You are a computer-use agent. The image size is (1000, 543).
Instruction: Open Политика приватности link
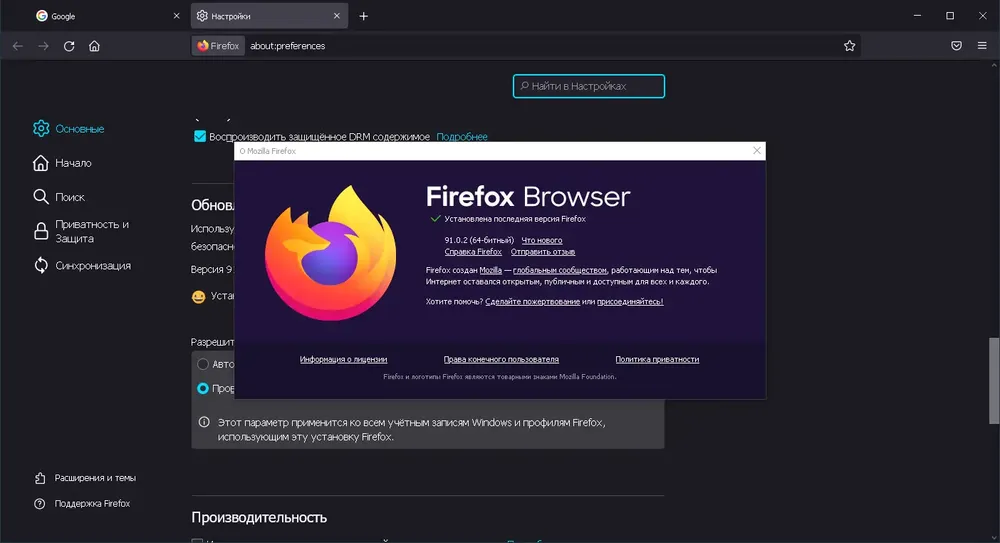click(x=657, y=360)
